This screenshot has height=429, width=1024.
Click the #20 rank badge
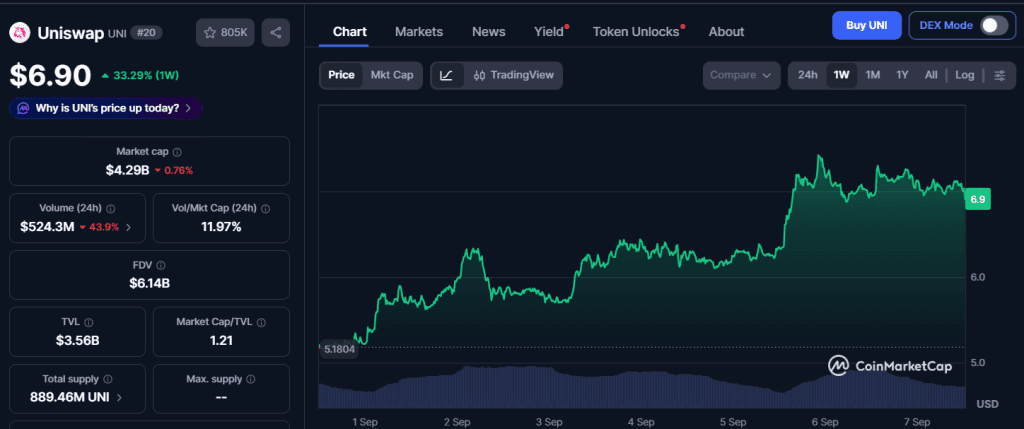[146, 33]
